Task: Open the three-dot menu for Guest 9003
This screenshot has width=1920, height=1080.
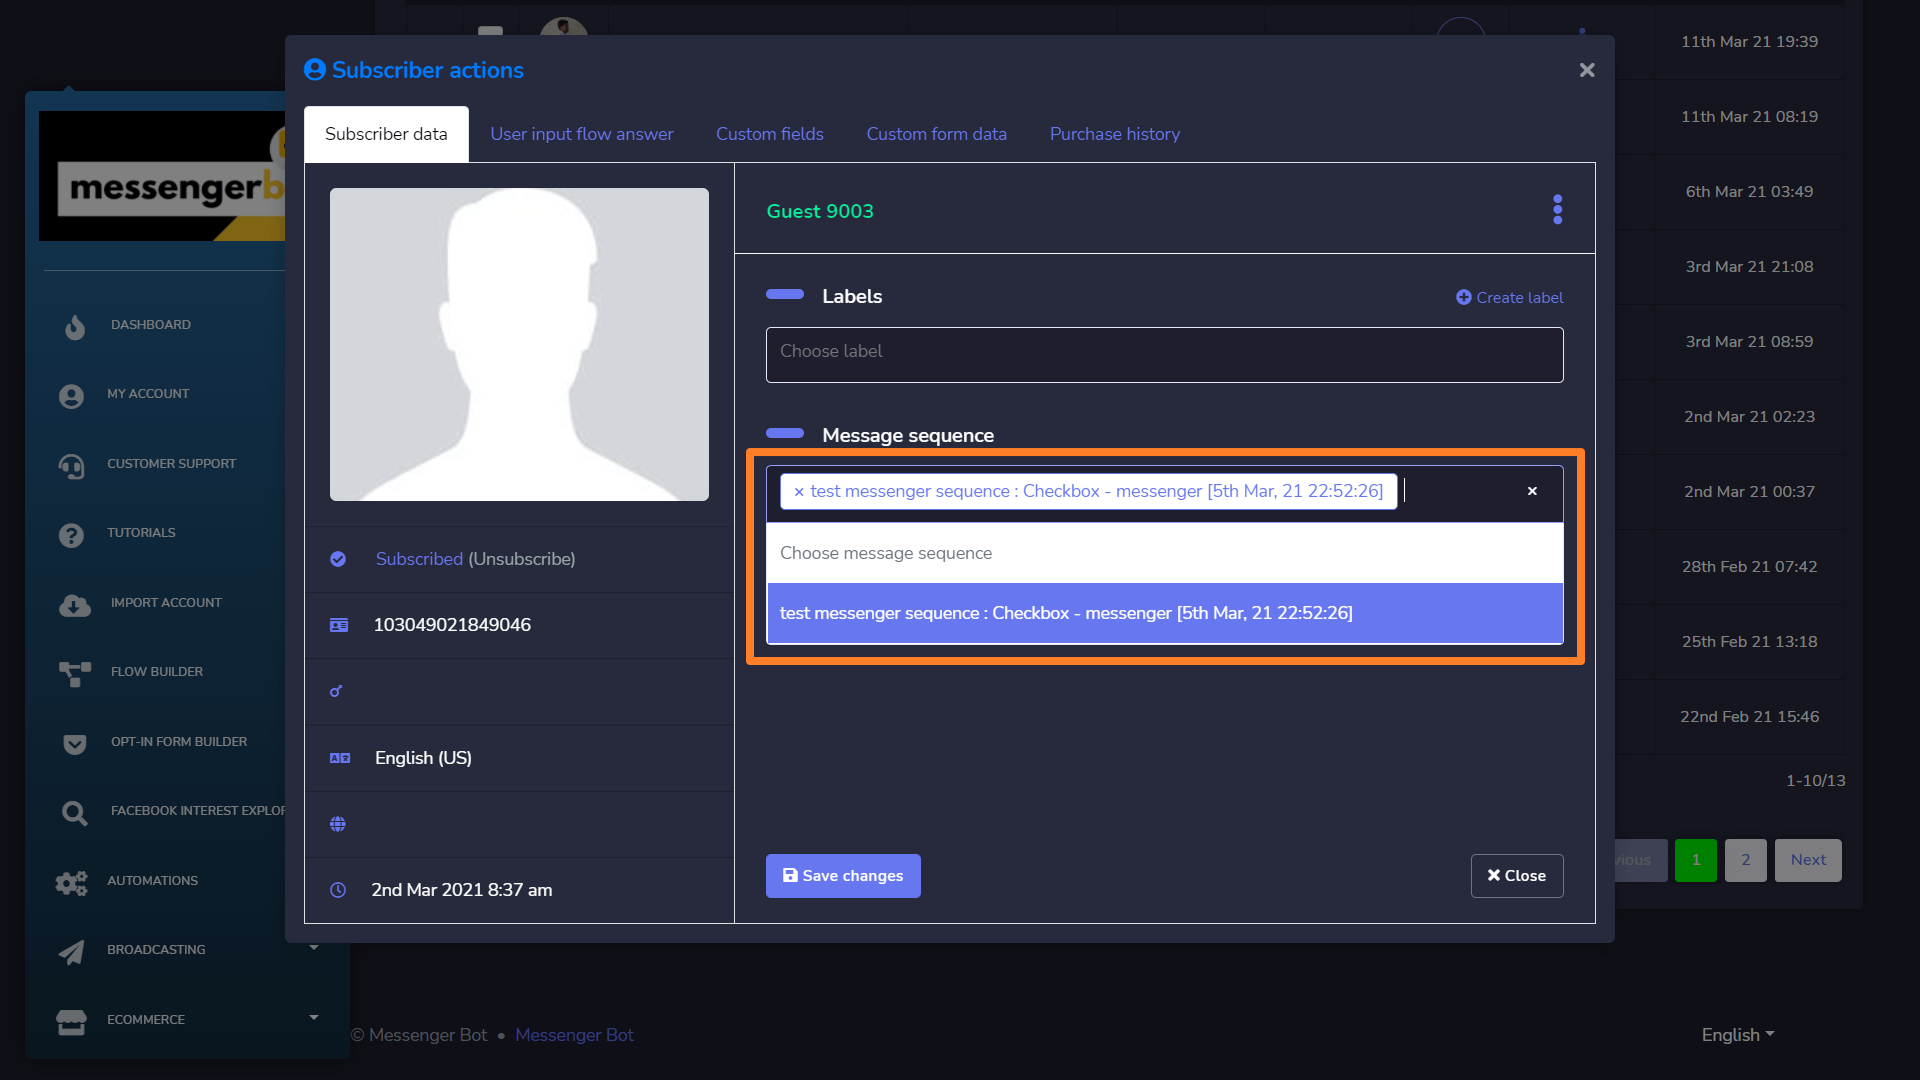Action: click(1557, 209)
